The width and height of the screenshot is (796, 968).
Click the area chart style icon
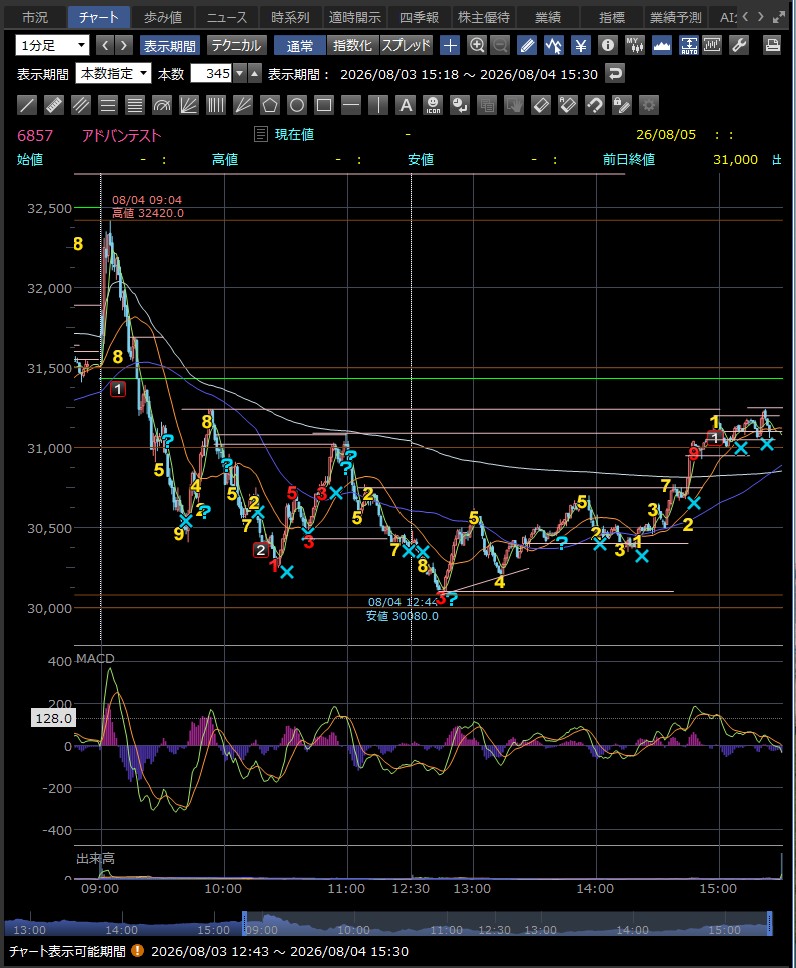(661, 45)
